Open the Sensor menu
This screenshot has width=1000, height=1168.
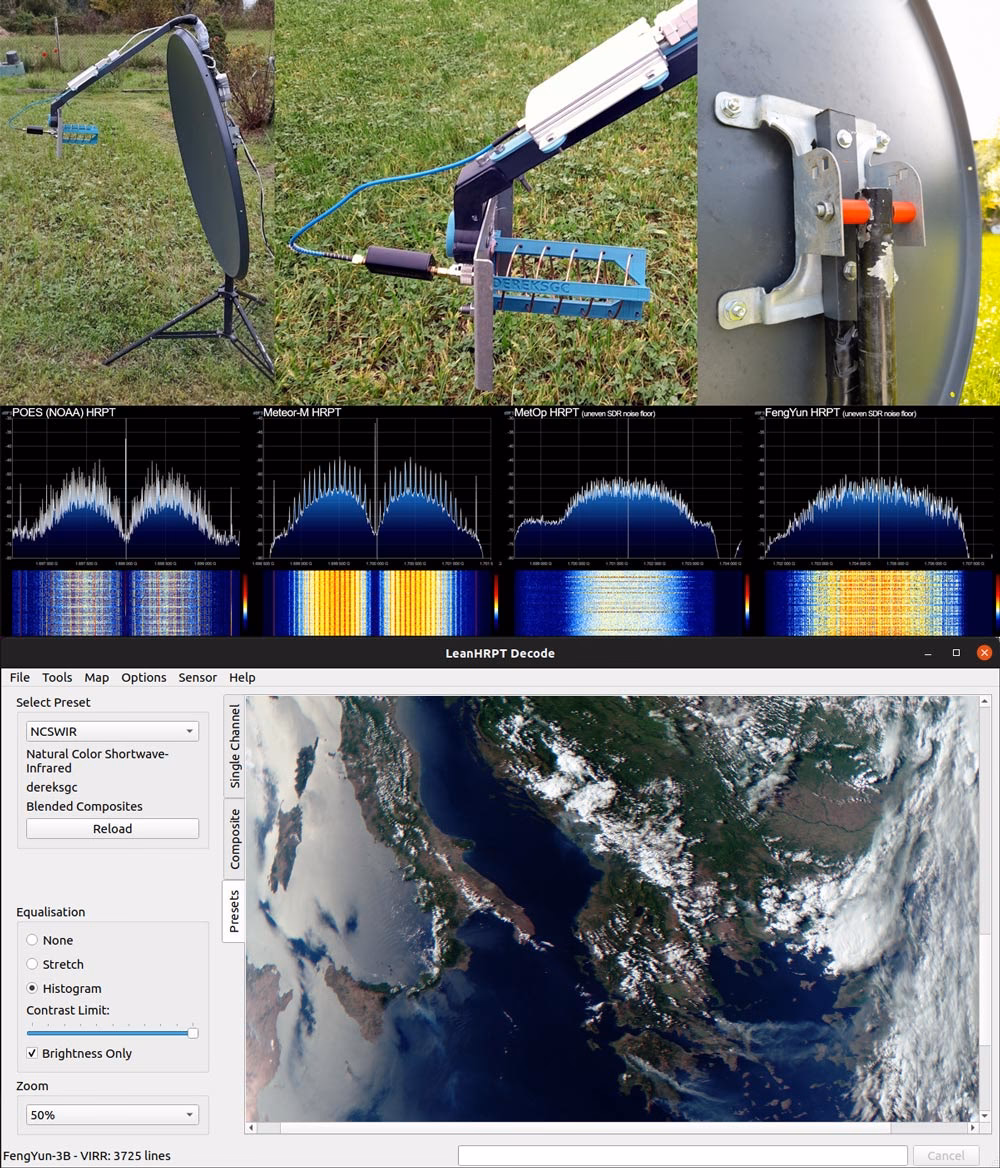[x=197, y=677]
